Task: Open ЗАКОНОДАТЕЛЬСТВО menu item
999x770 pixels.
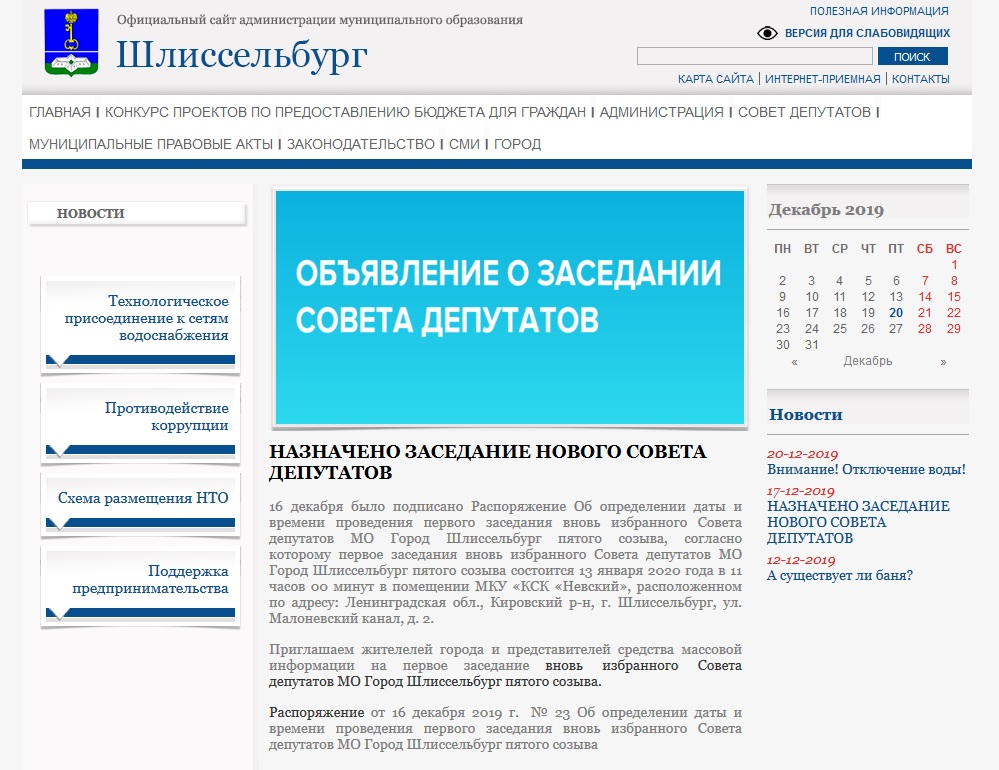Action: coord(361,144)
